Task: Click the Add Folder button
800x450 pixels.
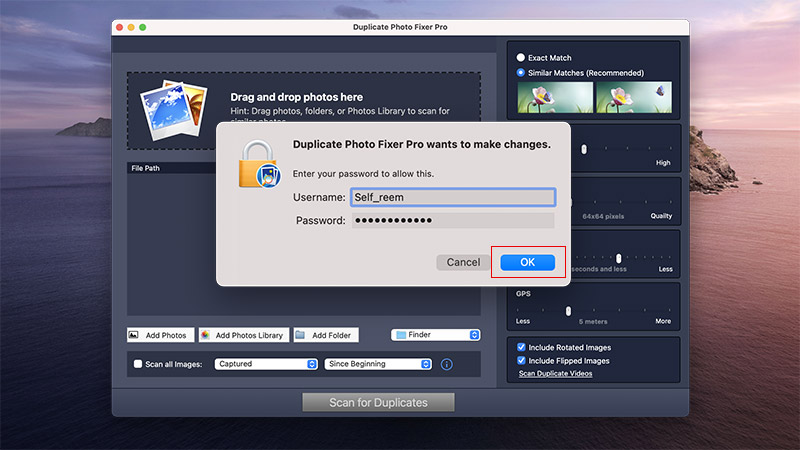Action: pyautogui.click(x=326, y=335)
